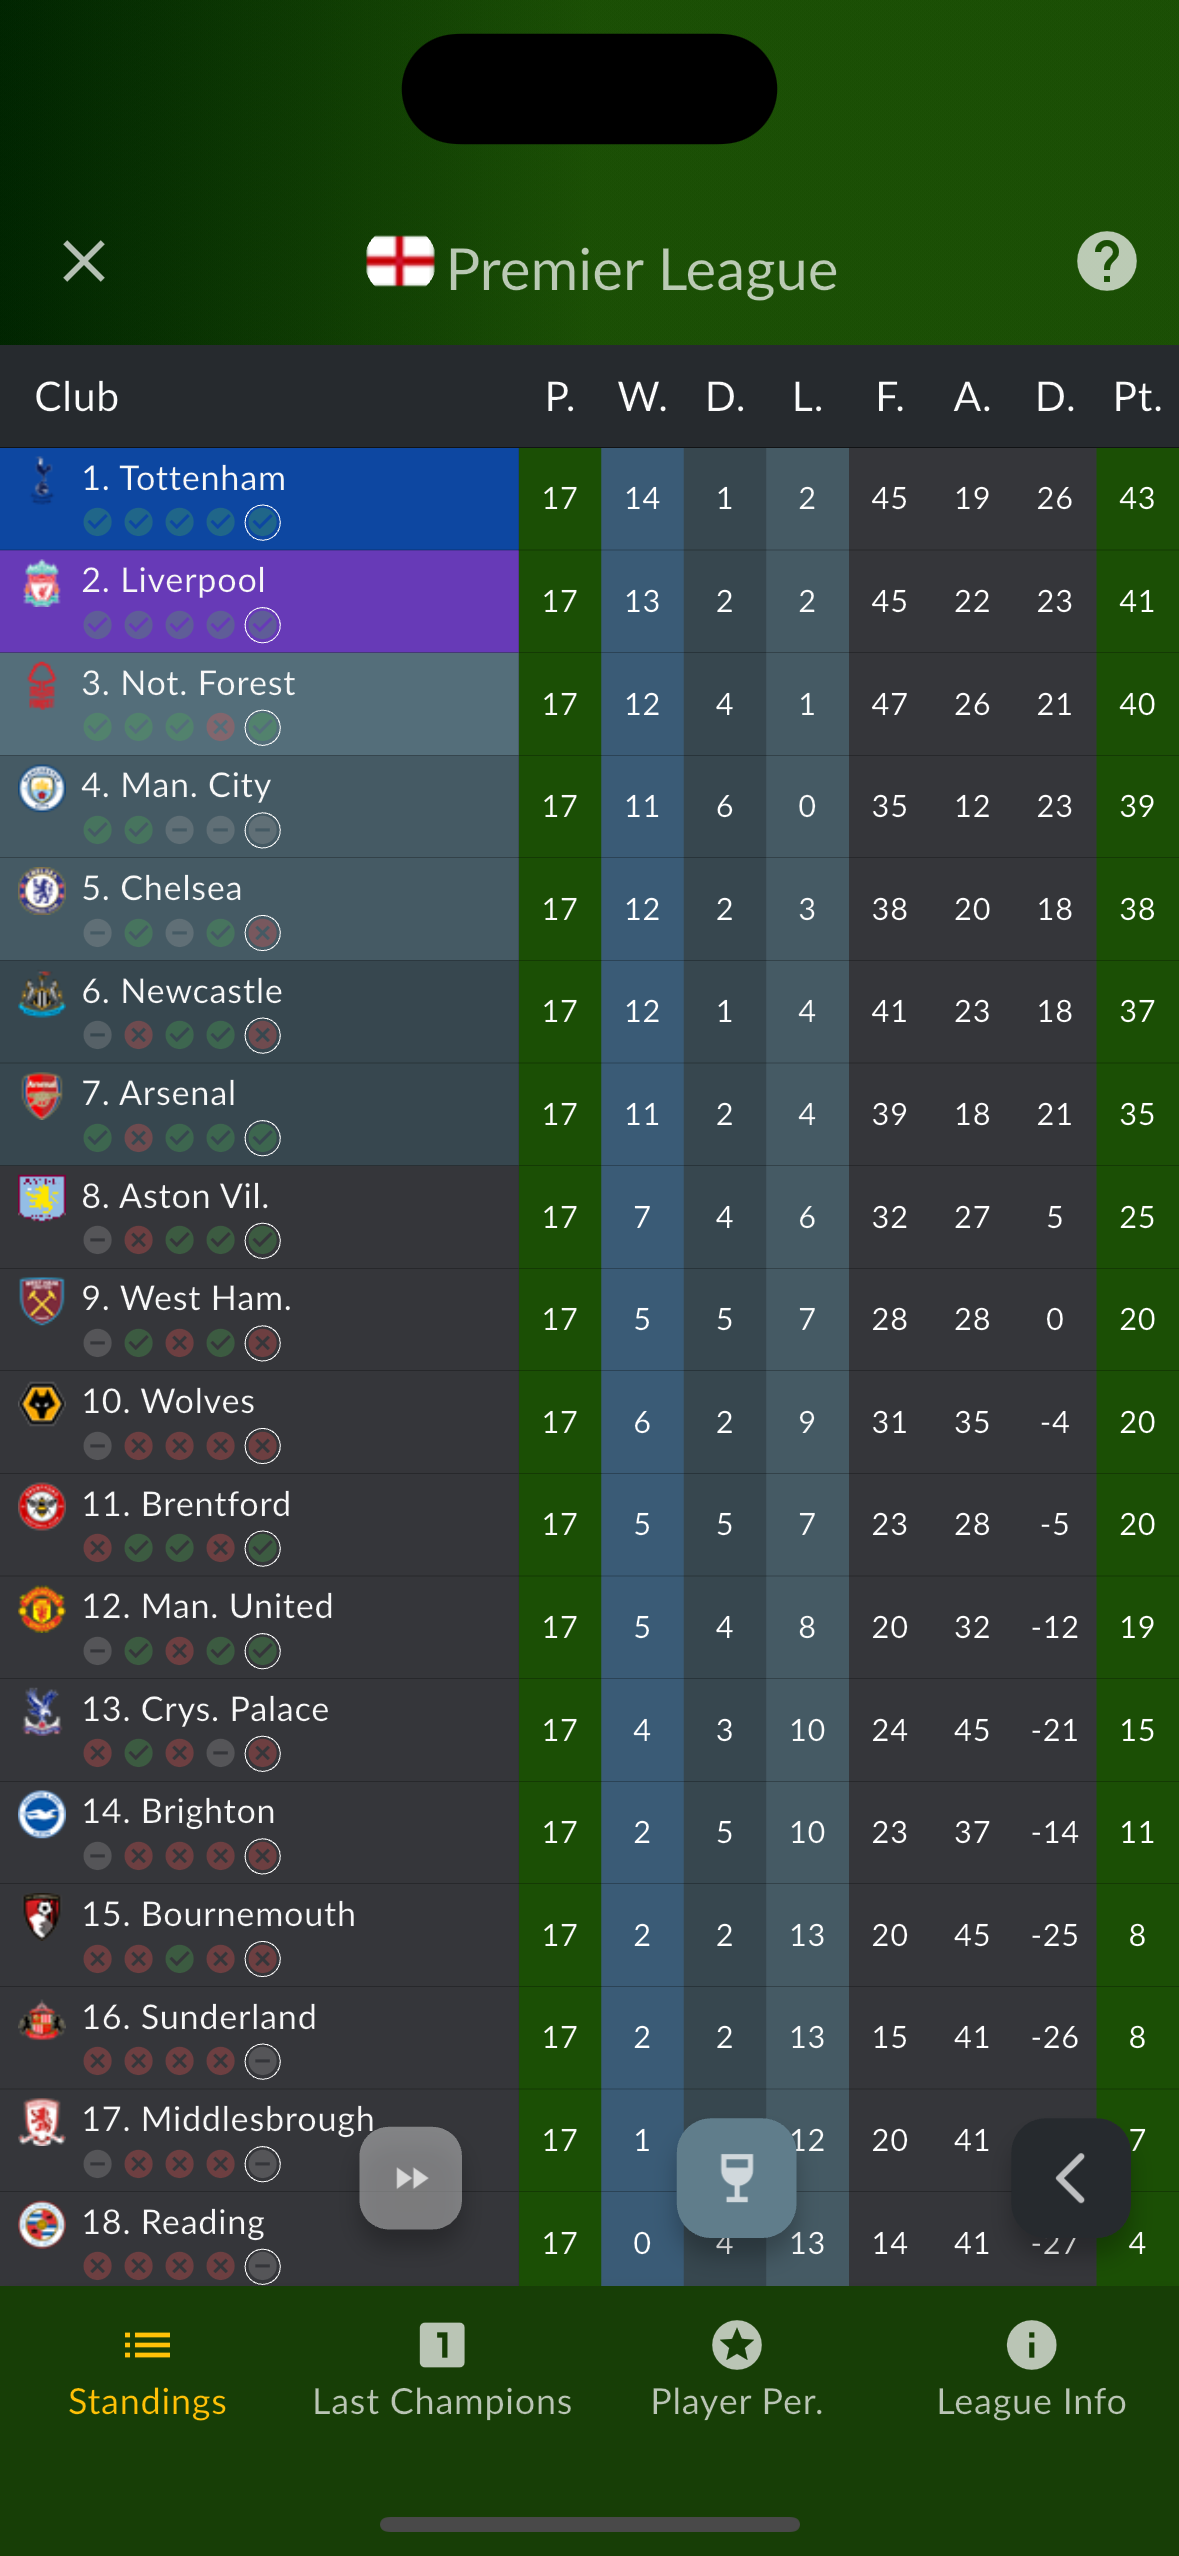Viewport: 1179px width, 2556px height.
Task: Tap the Man. City club badge
Action: (42, 788)
